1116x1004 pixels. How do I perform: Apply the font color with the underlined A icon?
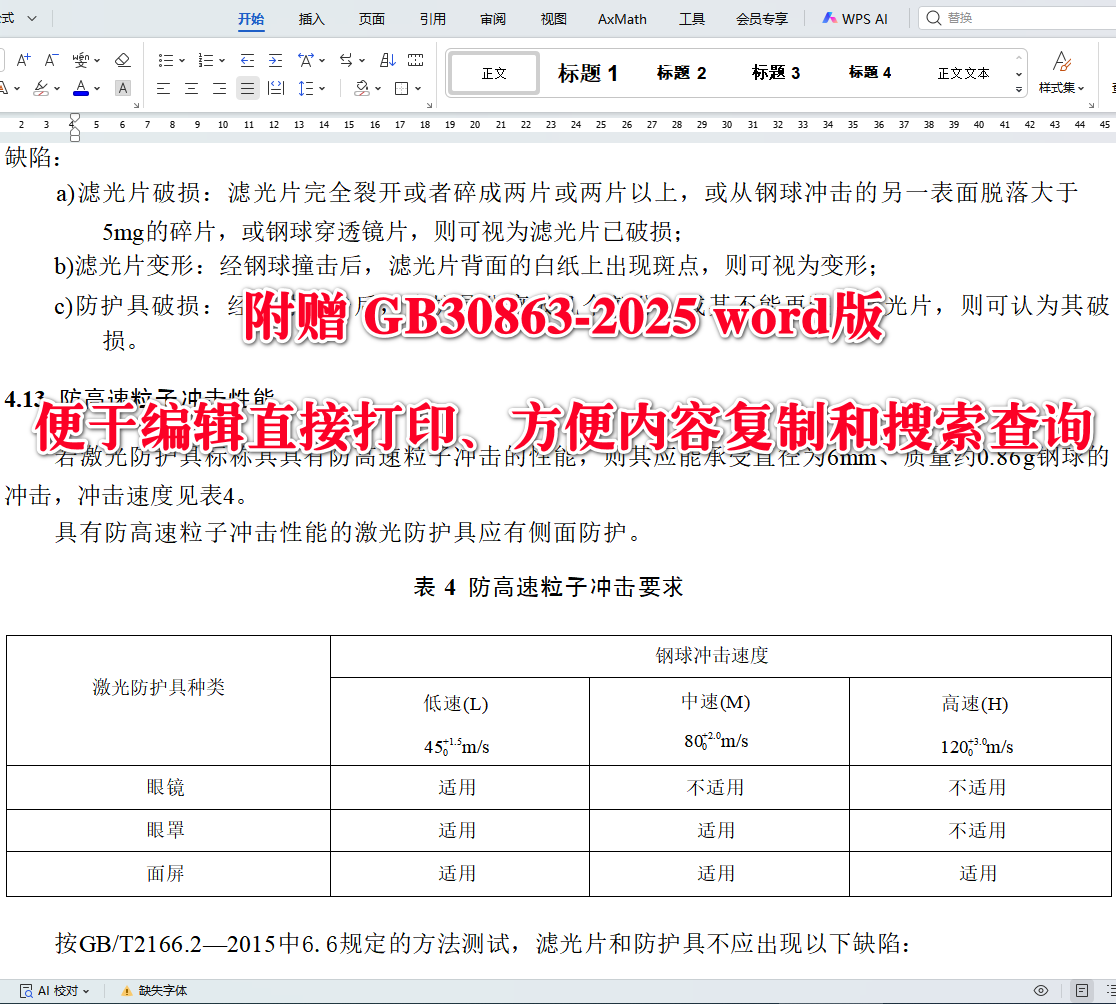[80, 88]
